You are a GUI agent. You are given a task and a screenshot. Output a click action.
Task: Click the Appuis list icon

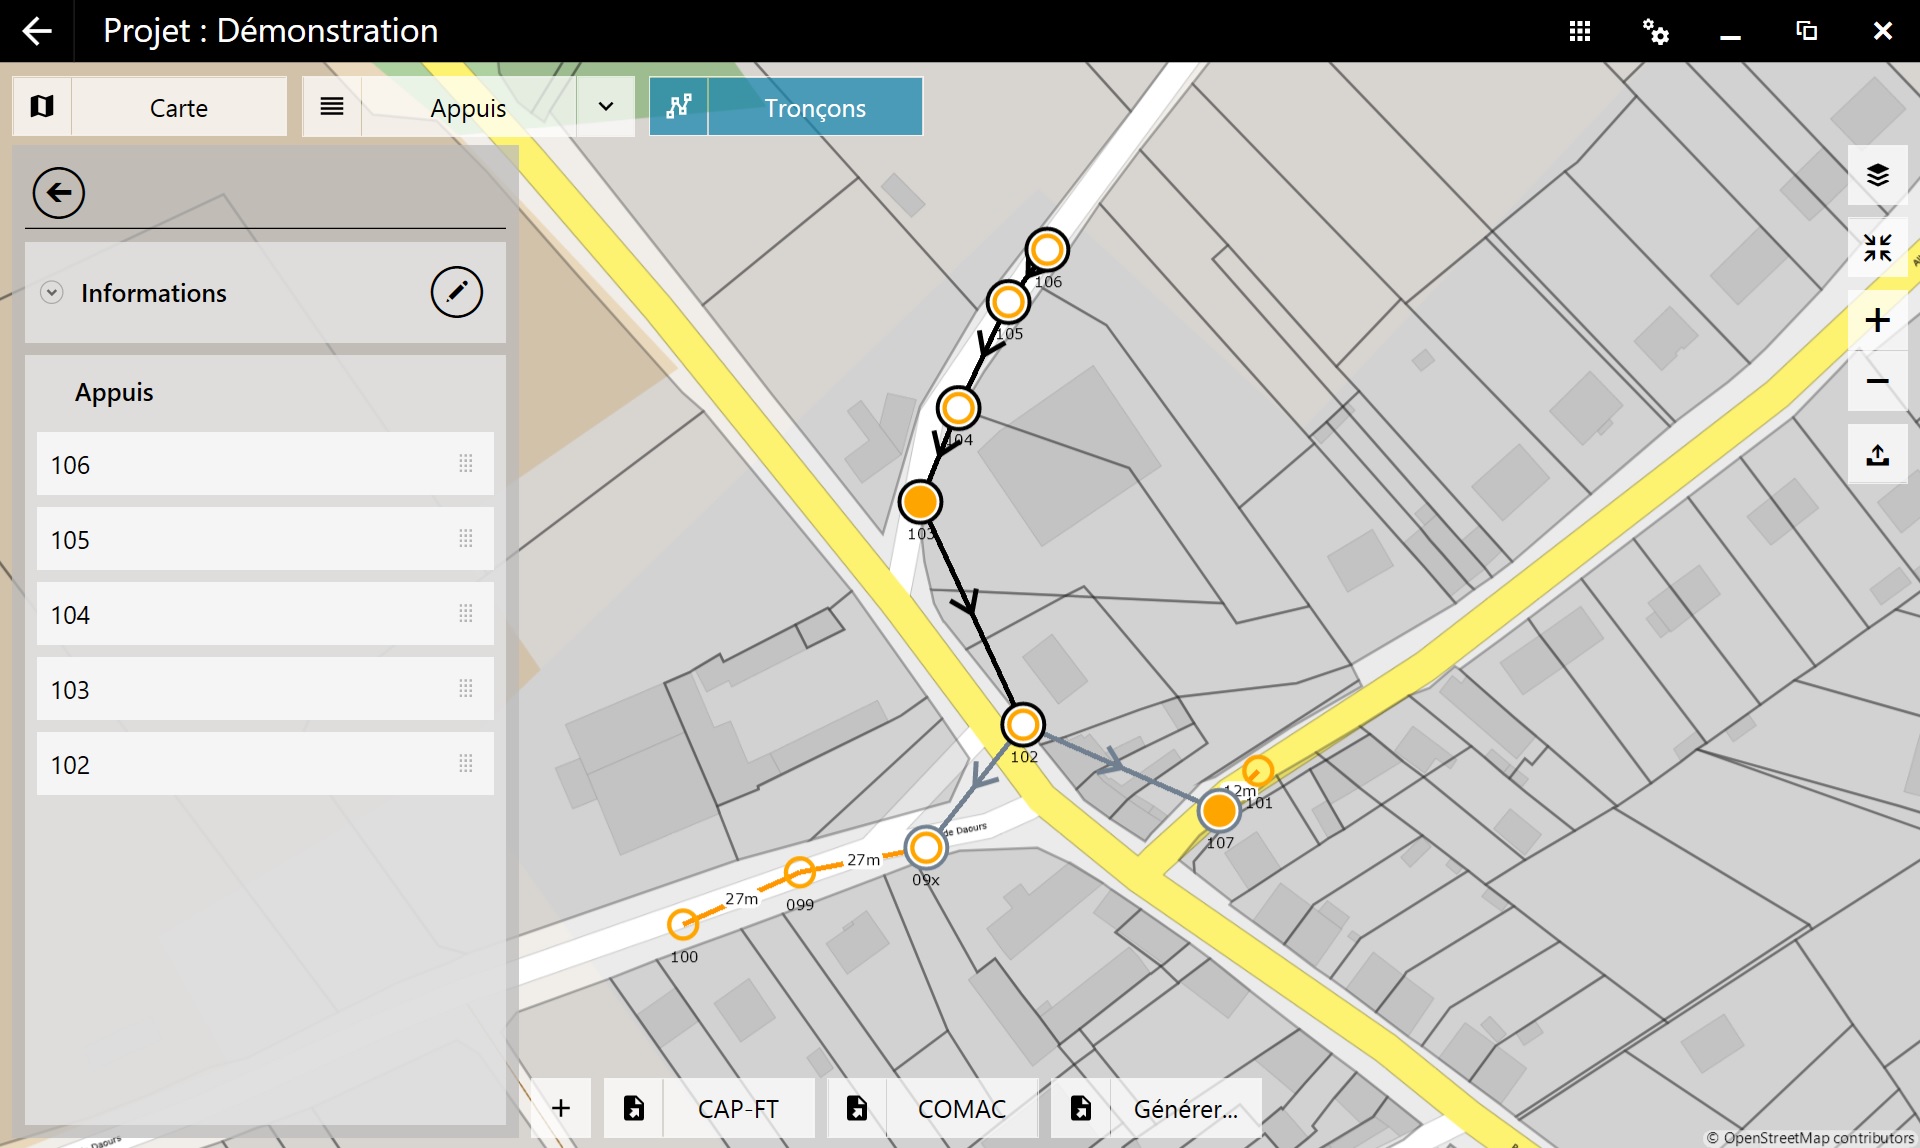point(332,106)
